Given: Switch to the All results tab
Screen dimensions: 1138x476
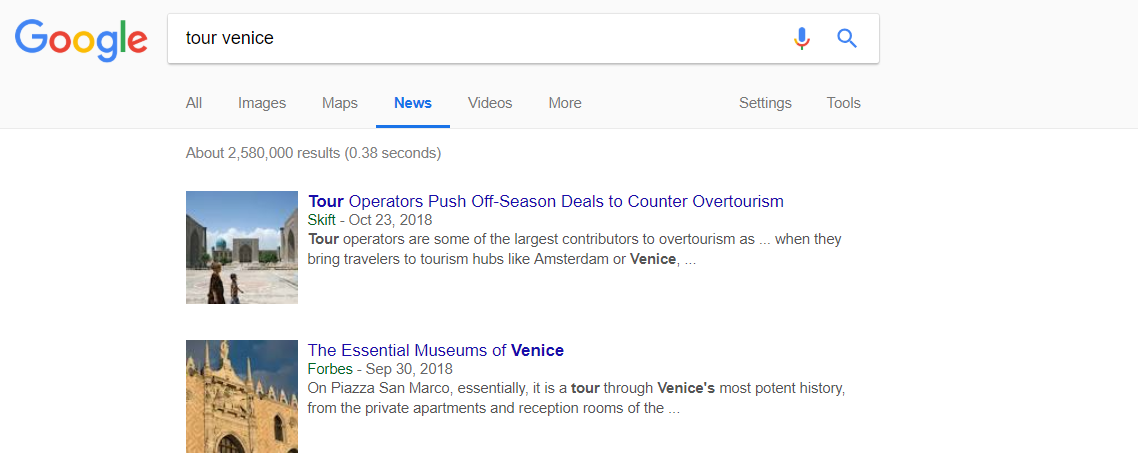Looking at the screenshot, I should coord(194,103).
